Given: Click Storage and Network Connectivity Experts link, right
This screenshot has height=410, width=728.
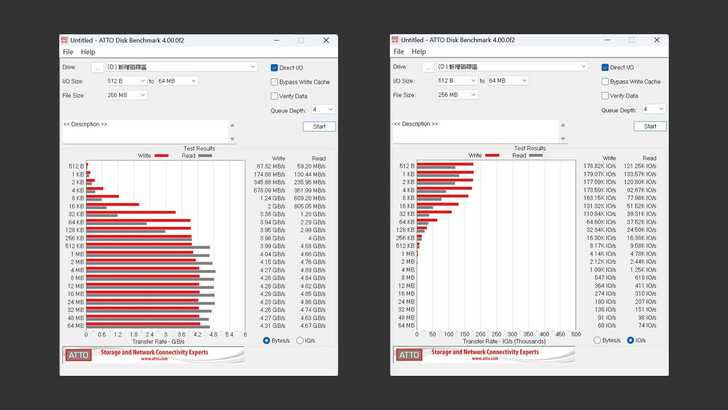Looking at the screenshot, I should [x=485, y=352].
